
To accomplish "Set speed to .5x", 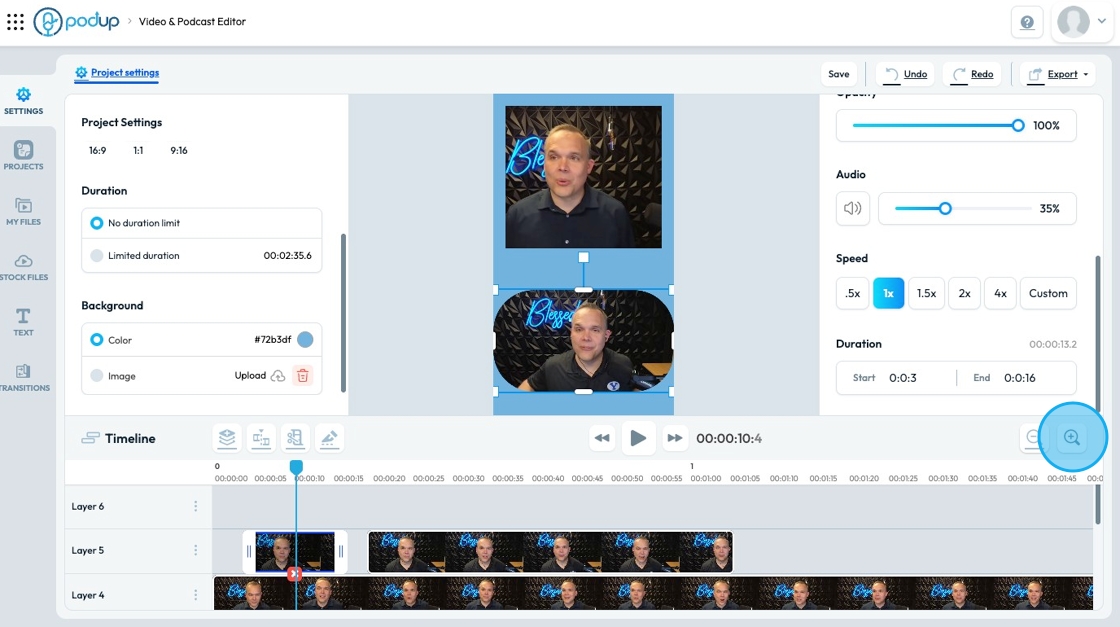I will (x=852, y=294).
